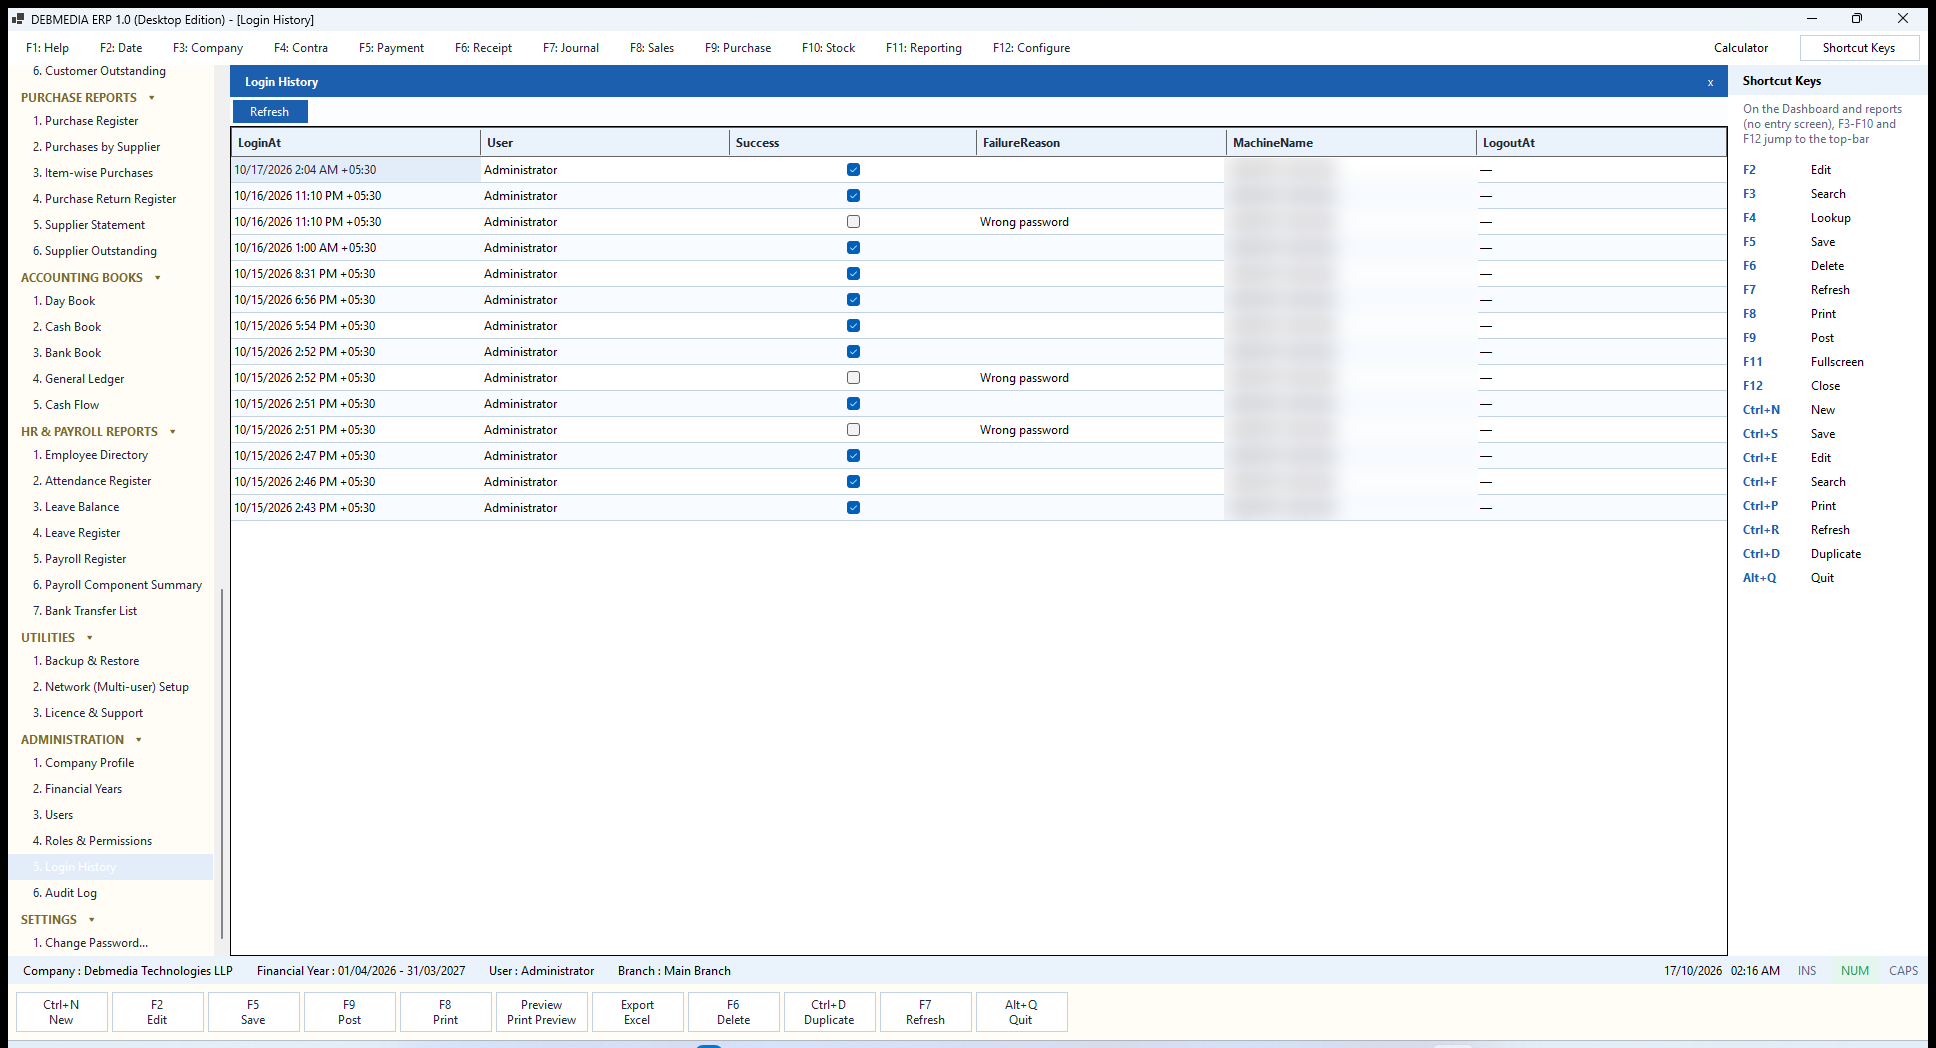
Task: Select the 10/16/2026 11:10 PM Wrong password cell
Action: click(x=1101, y=222)
